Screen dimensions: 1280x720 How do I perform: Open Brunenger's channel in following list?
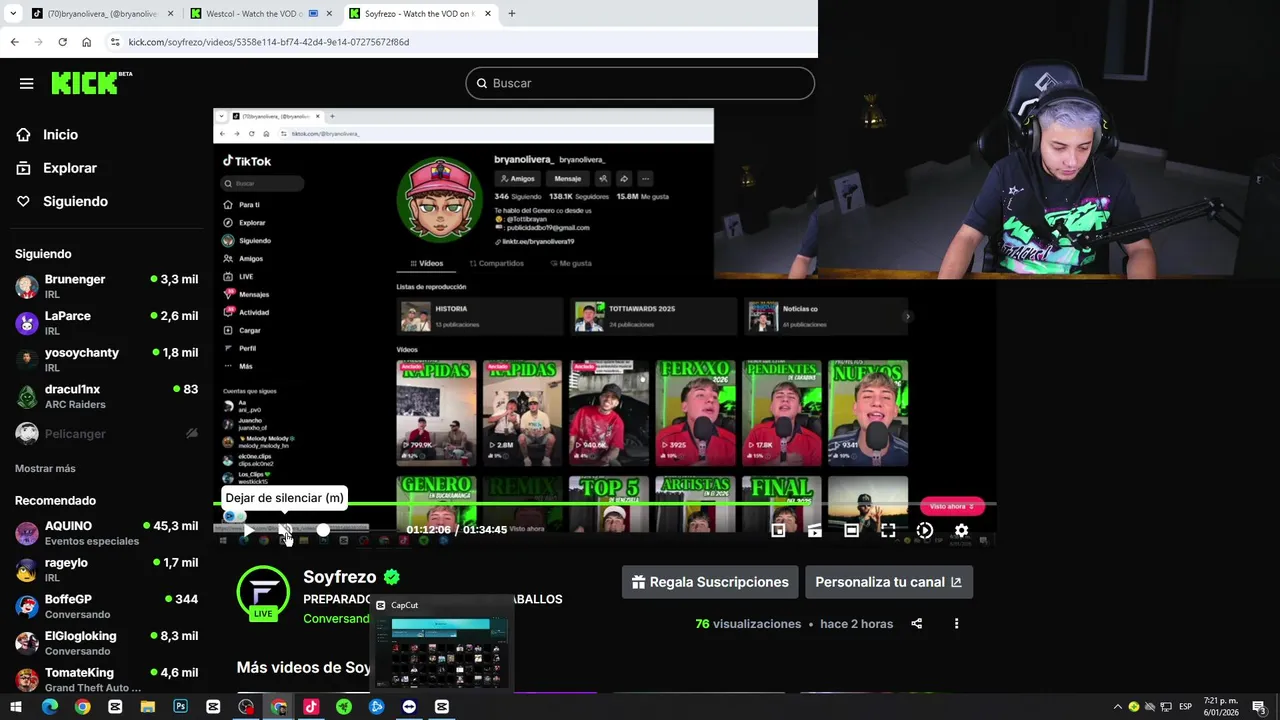pos(105,287)
